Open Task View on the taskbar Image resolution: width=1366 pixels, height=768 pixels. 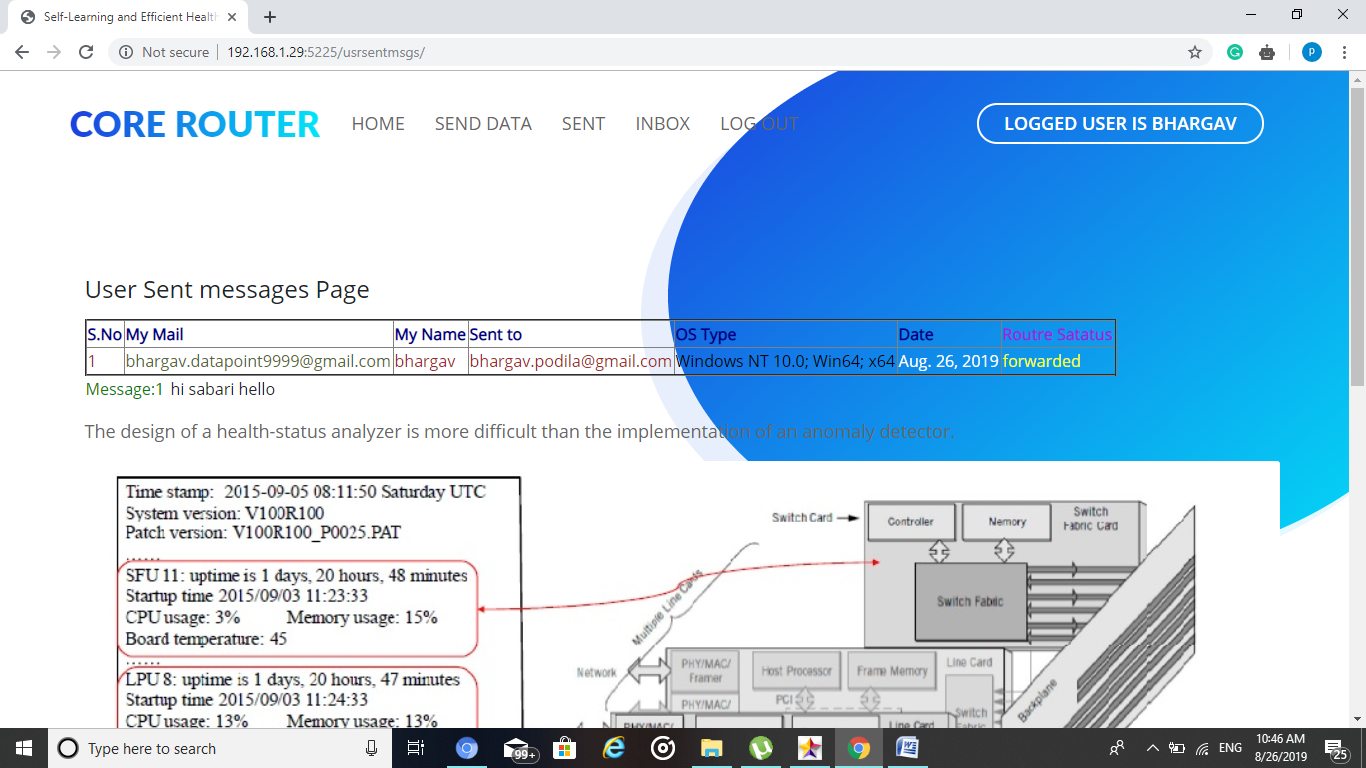point(416,748)
